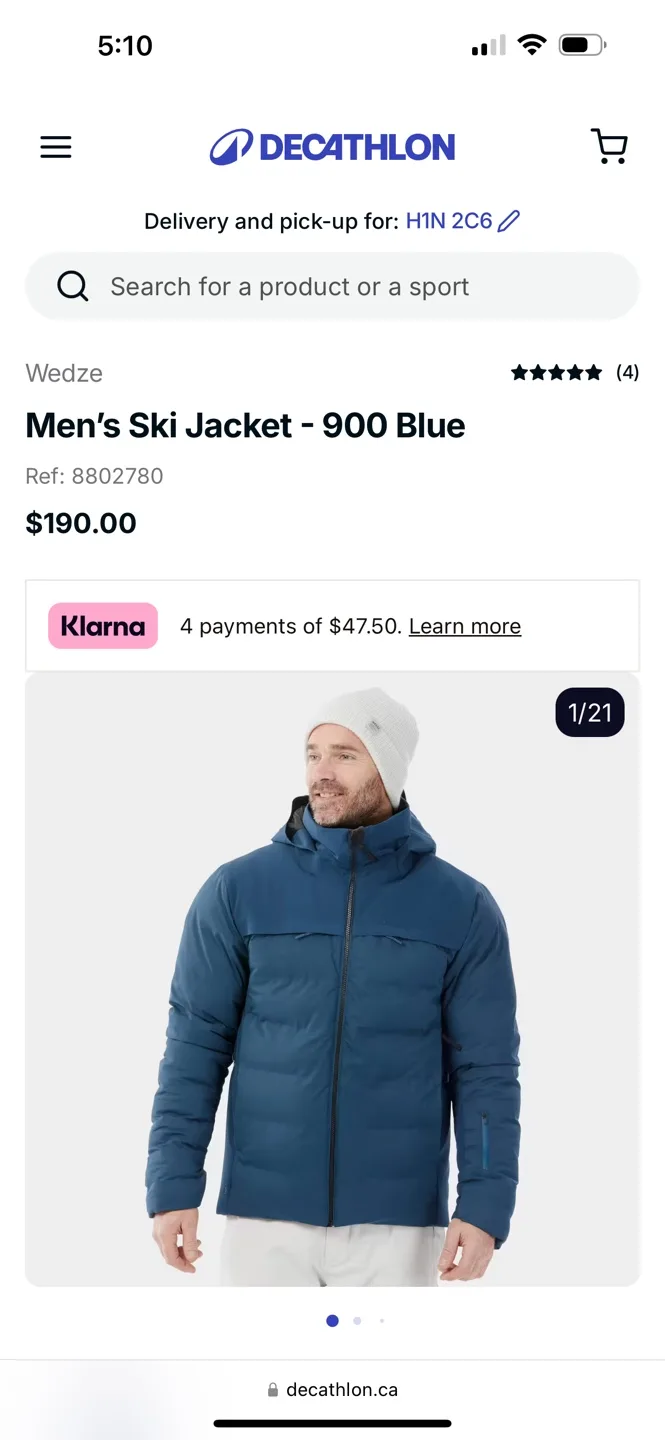Image resolution: width=665 pixels, height=1440 pixels.
Task: Tap the Men's Ski Jacket title
Action: 246,425
